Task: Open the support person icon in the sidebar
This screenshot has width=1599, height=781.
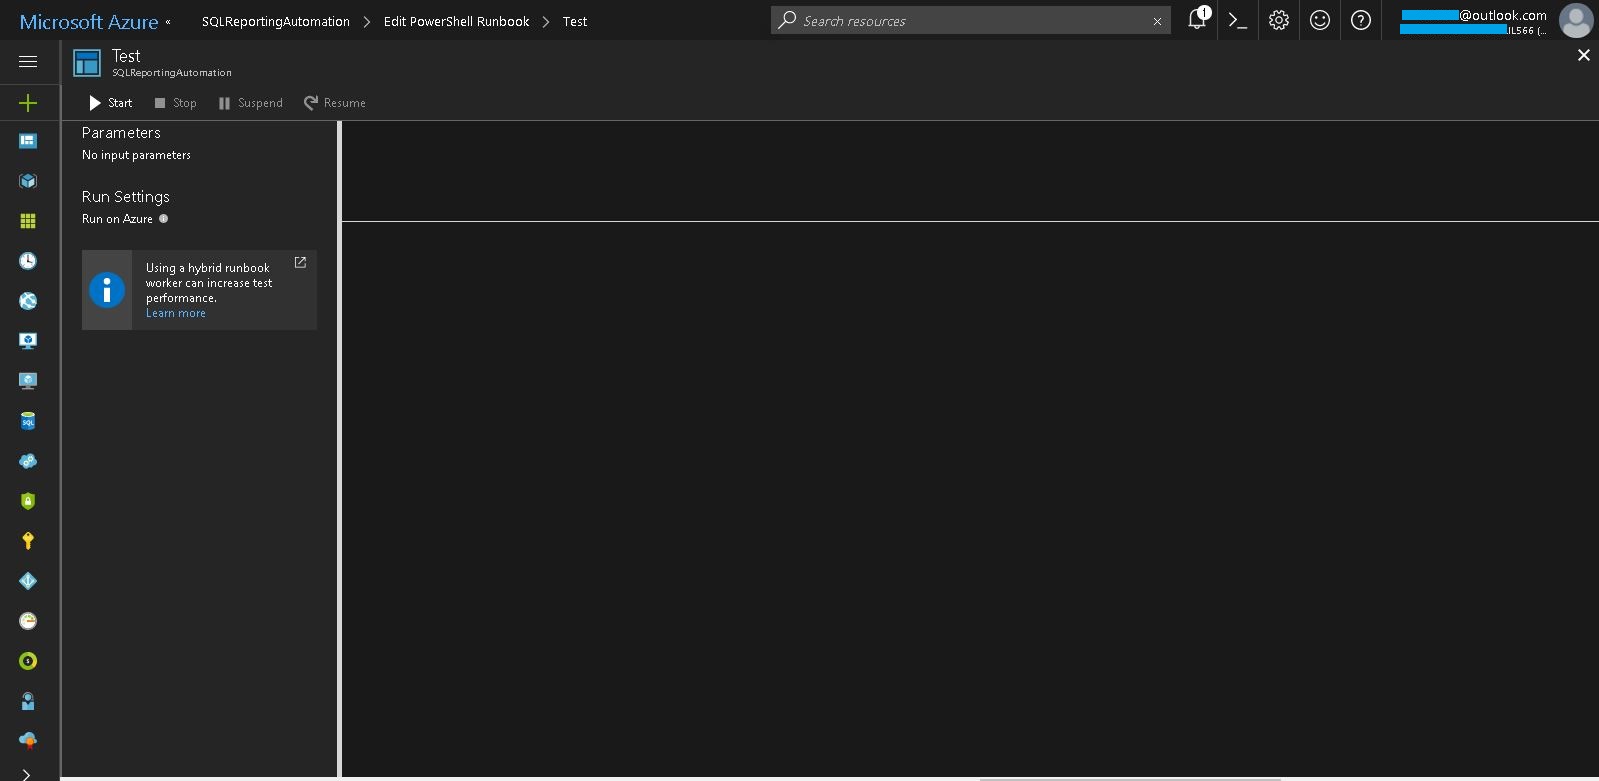Action: coord(28,701)
